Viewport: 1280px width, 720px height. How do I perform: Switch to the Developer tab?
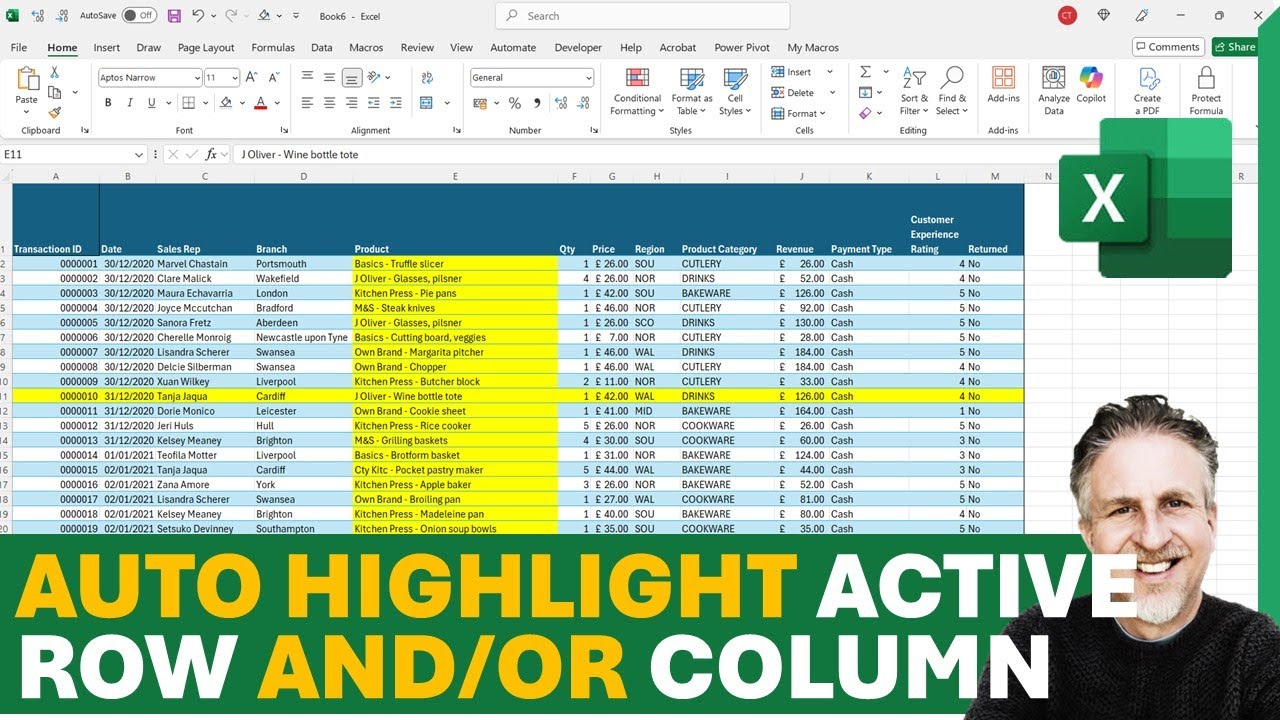[578, 47]
